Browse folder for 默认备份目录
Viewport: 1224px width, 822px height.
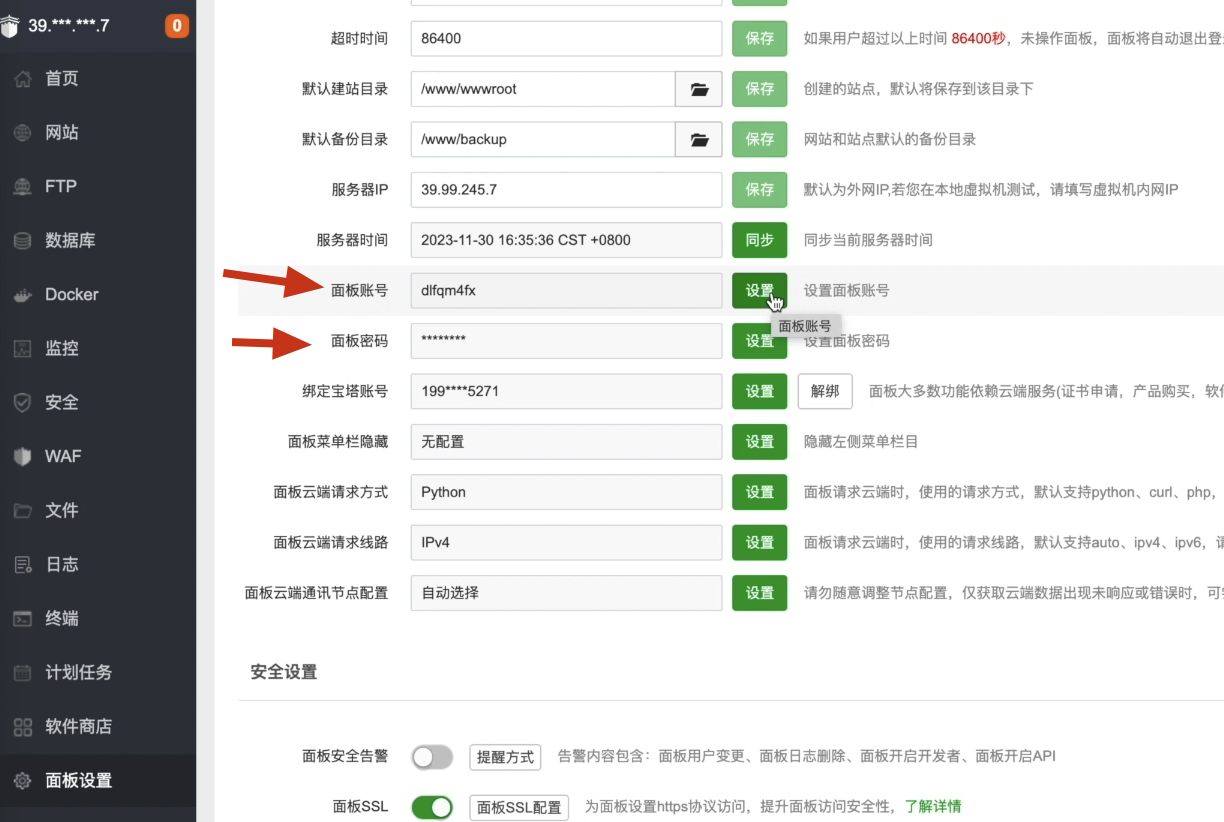coord(699,140)
